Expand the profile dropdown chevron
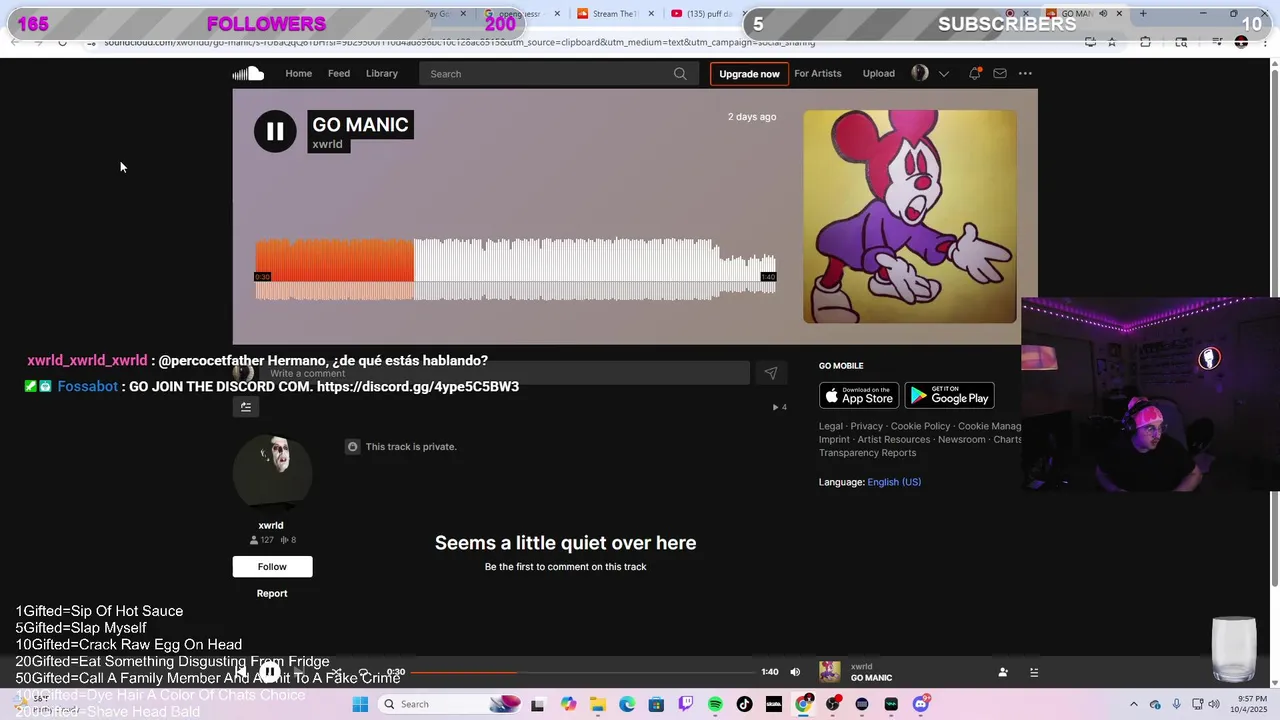The width and height of the screenshot is (1280, 720). (943, 74)
